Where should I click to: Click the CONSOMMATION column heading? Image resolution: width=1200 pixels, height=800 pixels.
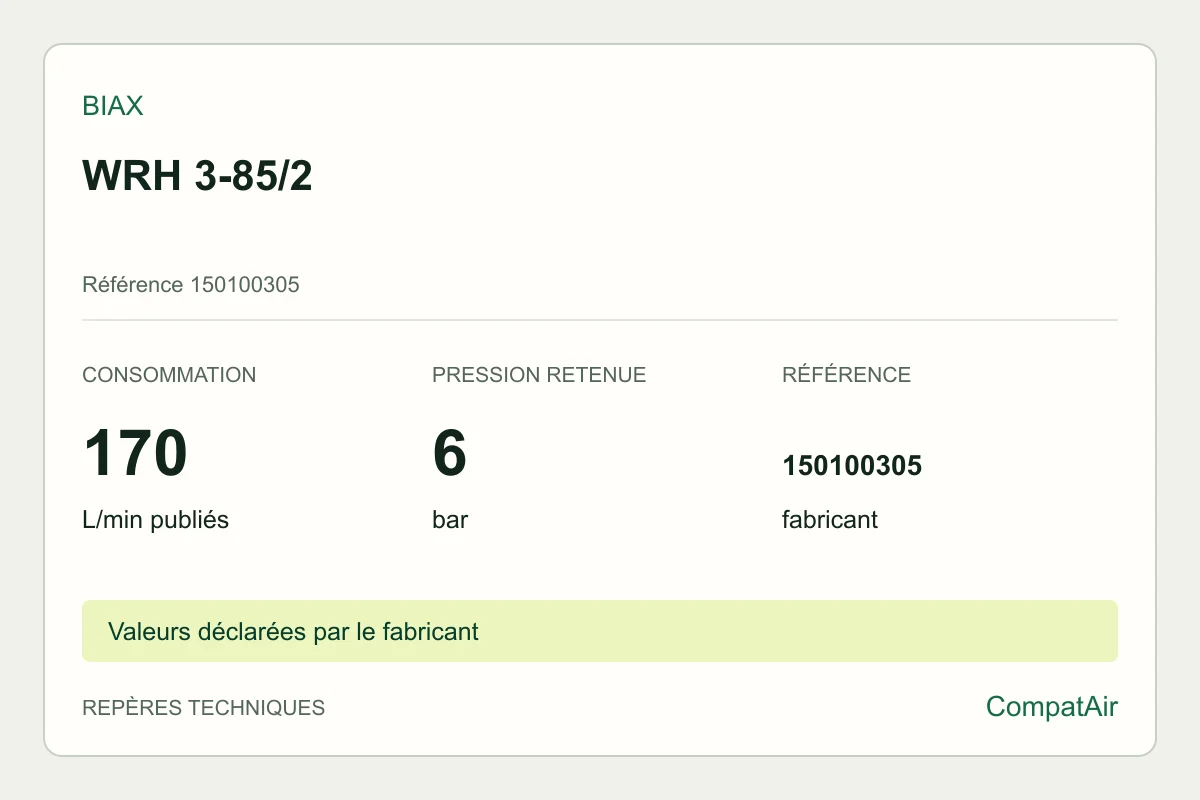[x=169, y=375]
